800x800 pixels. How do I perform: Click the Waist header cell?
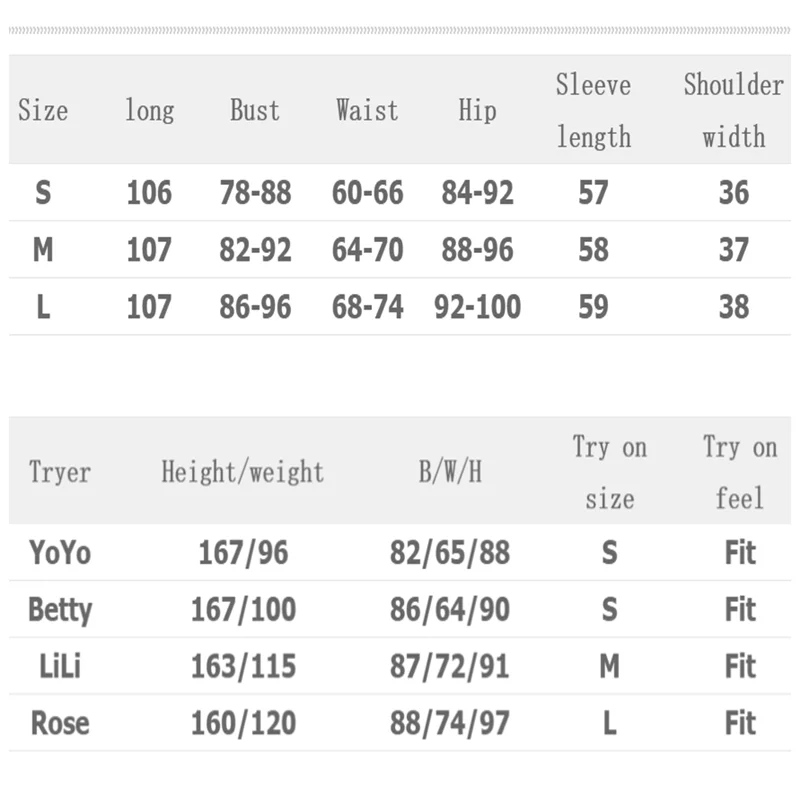(367, 110)
